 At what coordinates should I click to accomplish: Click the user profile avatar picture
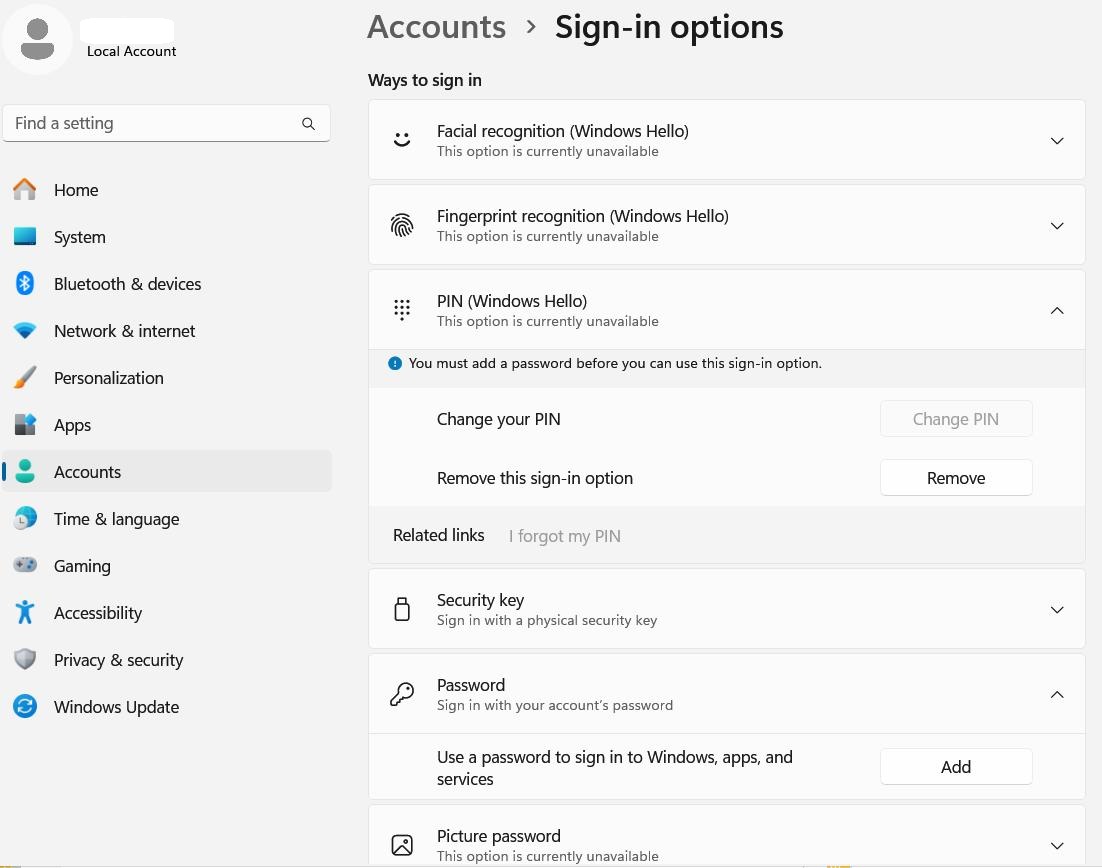click(38, 38)
